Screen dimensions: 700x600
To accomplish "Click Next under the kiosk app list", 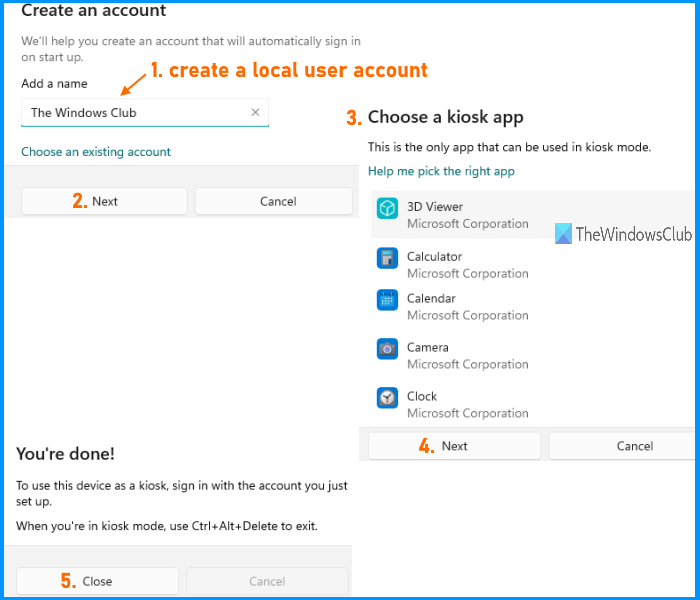I will 454,446.
